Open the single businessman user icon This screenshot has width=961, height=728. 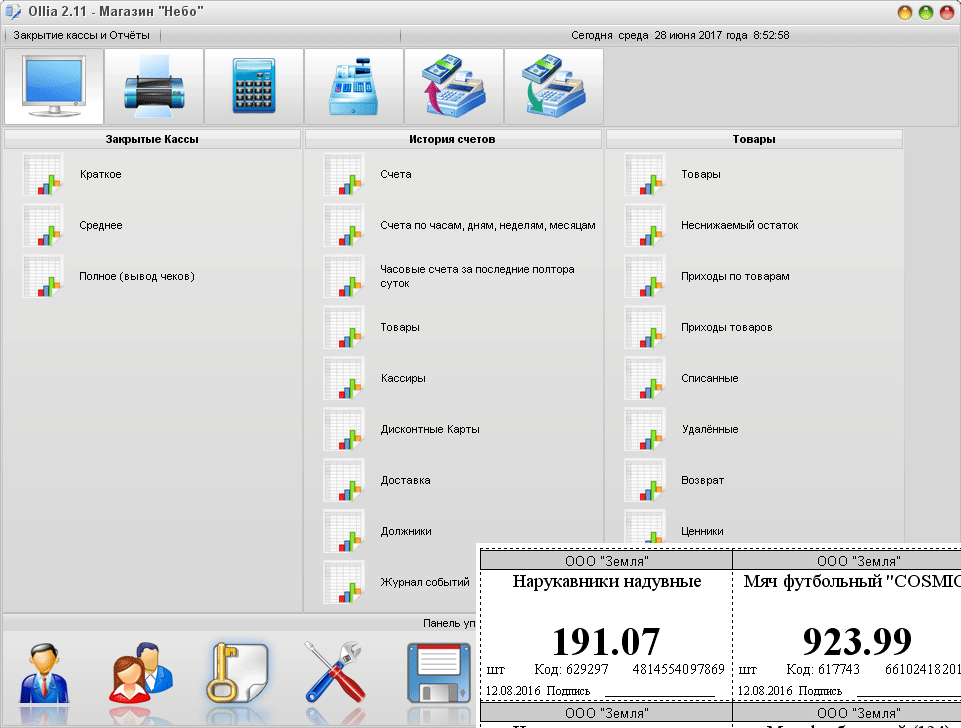pos(44,673)
